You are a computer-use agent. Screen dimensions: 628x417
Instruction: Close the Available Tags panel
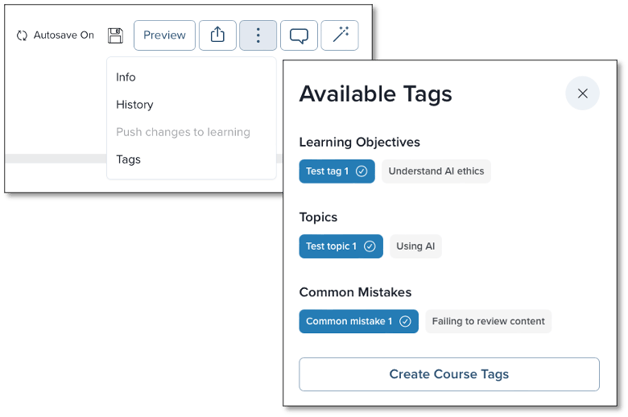pos(582,93)
